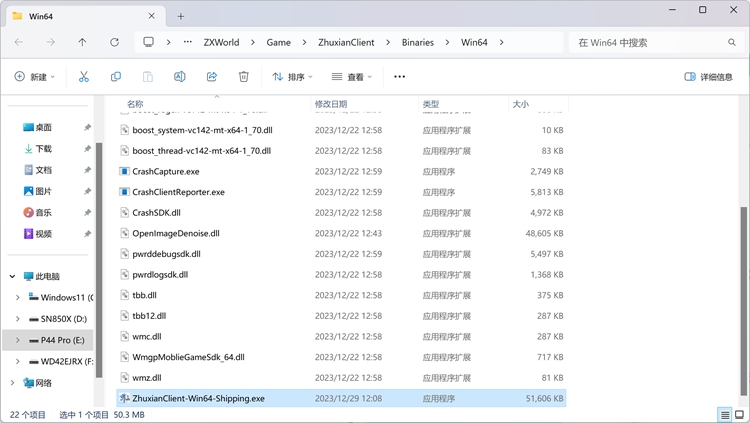The width and height of the screenshot is (750, 423).
Task: Click the Copy icon in toolbar
Action: [116, 77]
